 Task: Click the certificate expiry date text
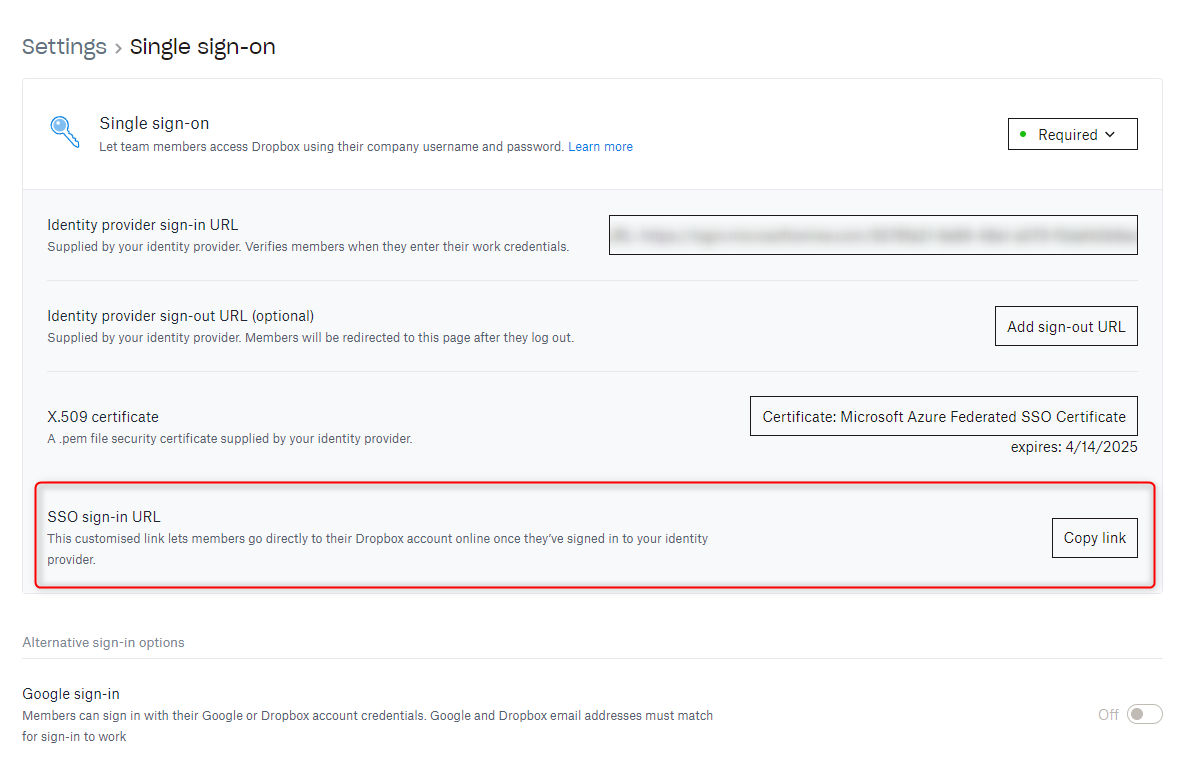click(x=1073, y=447)
